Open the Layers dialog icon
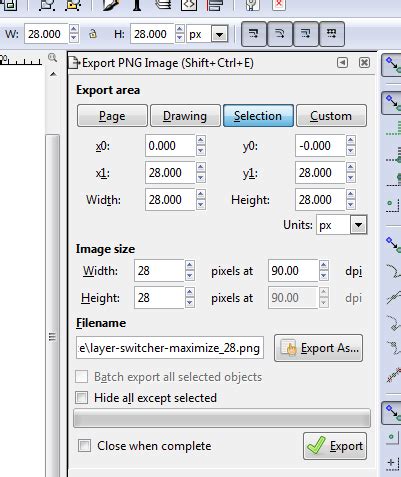The image size is (401, 477). 163,5
